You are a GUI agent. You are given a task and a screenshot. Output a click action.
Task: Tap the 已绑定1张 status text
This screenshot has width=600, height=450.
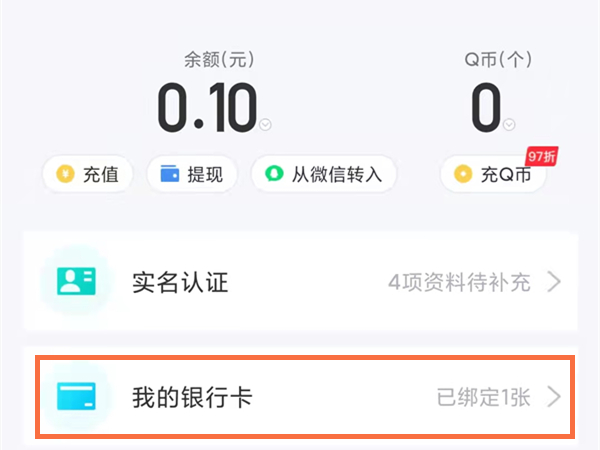(483, 398)
